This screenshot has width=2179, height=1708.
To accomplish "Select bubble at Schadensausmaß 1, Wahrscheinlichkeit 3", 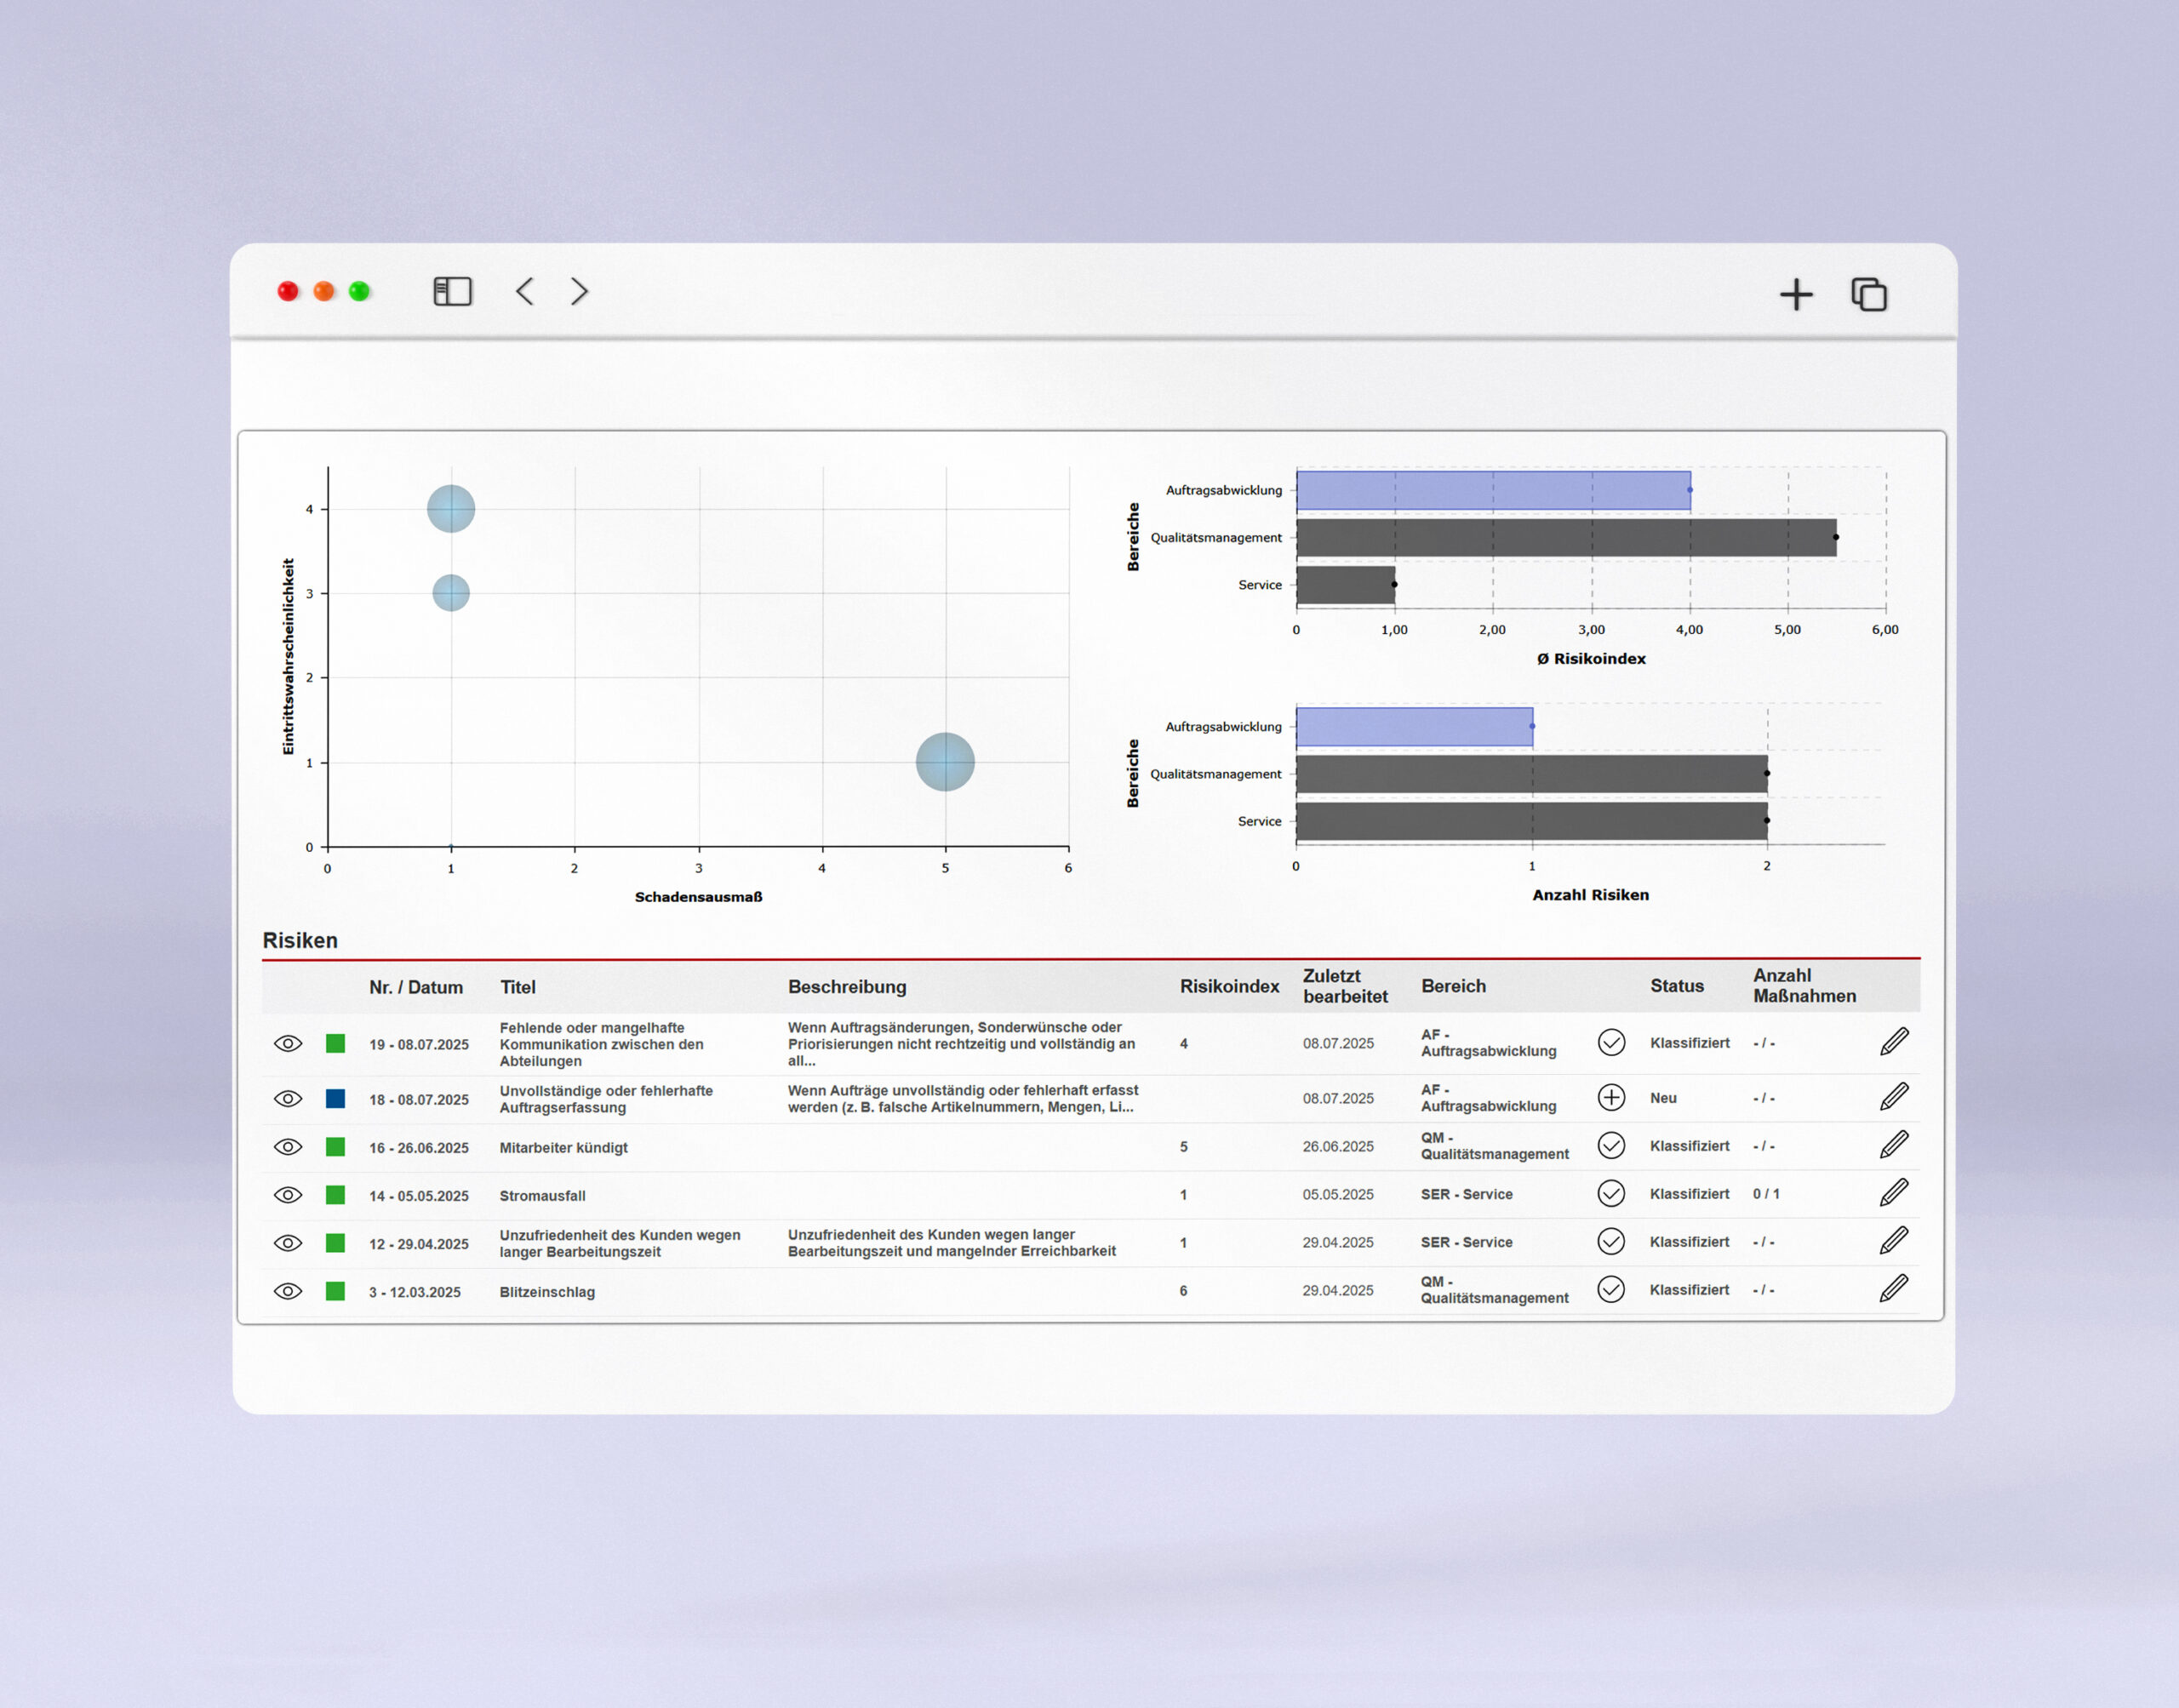I will point(451,593).
